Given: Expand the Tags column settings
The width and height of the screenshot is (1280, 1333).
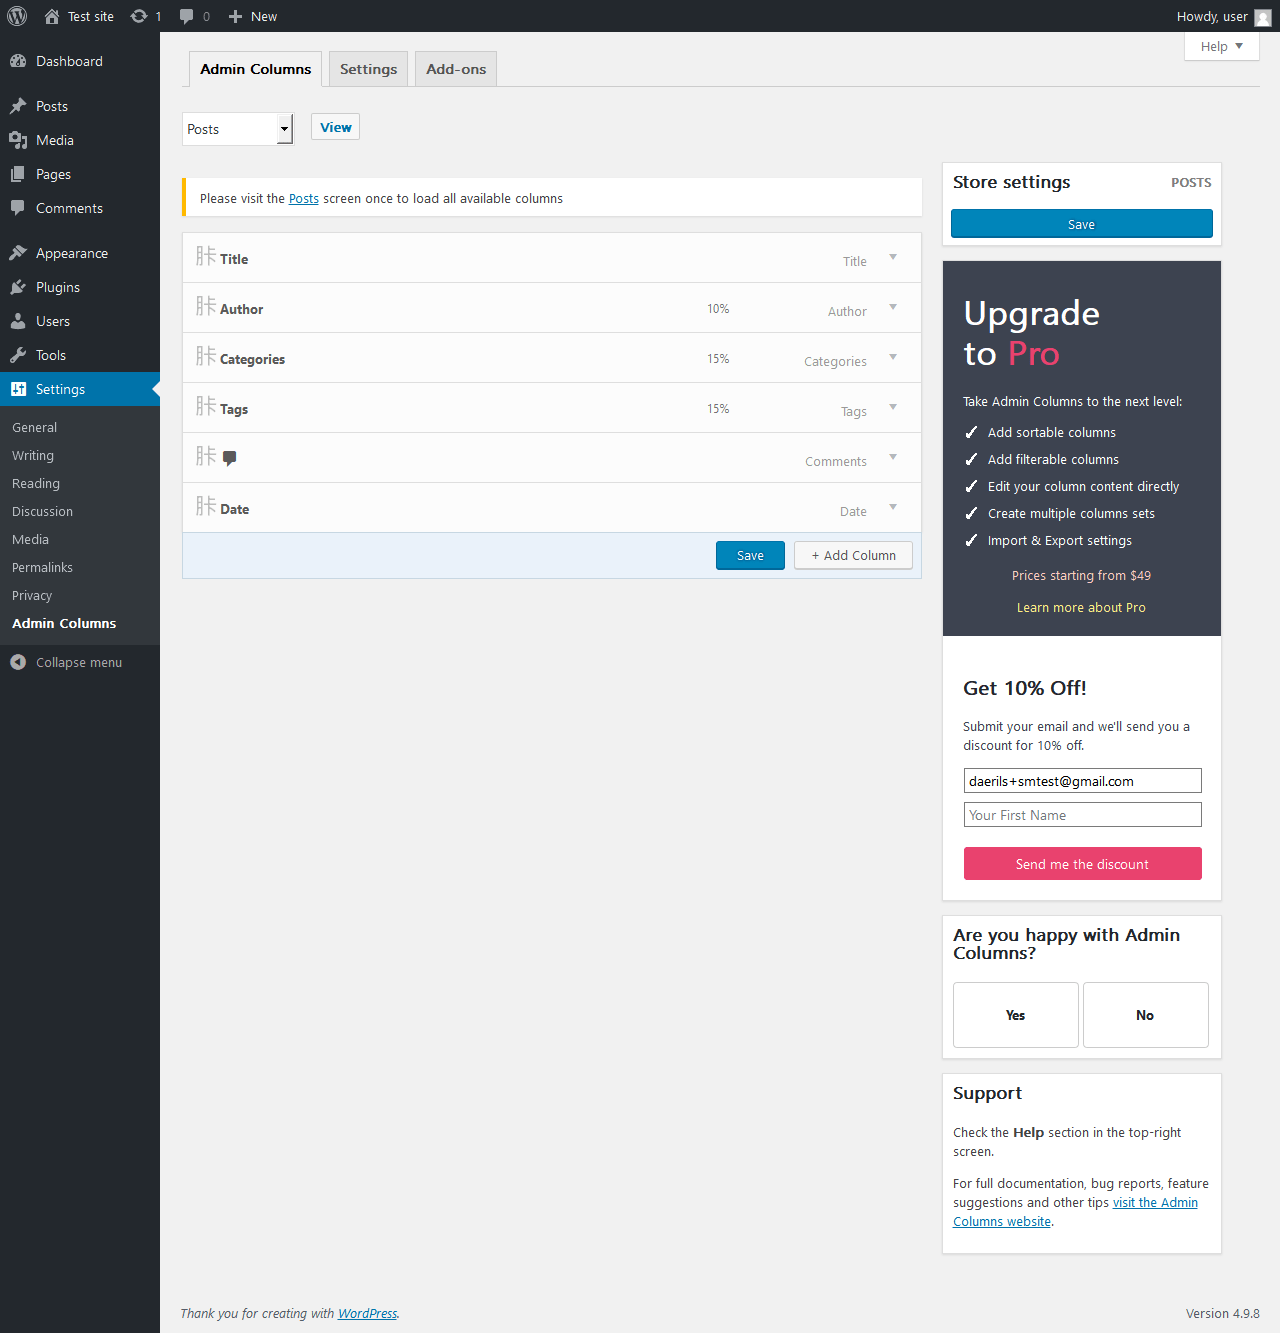Looking at the screenshot, I should pos(893,407).
